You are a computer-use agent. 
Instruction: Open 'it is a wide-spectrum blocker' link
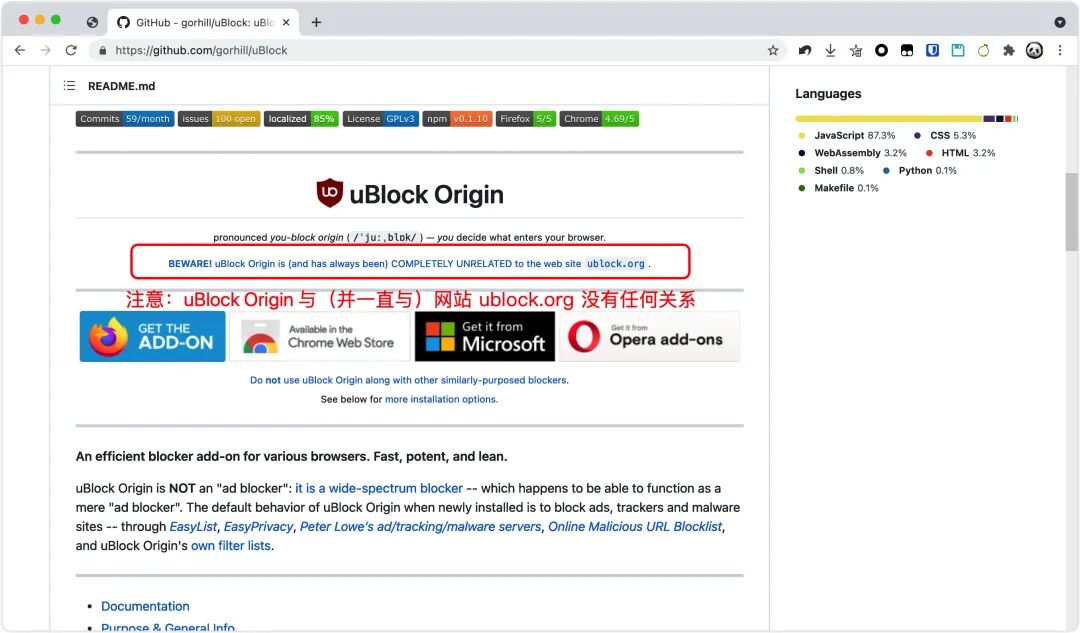pyautogui.click(x=379, y=488)
